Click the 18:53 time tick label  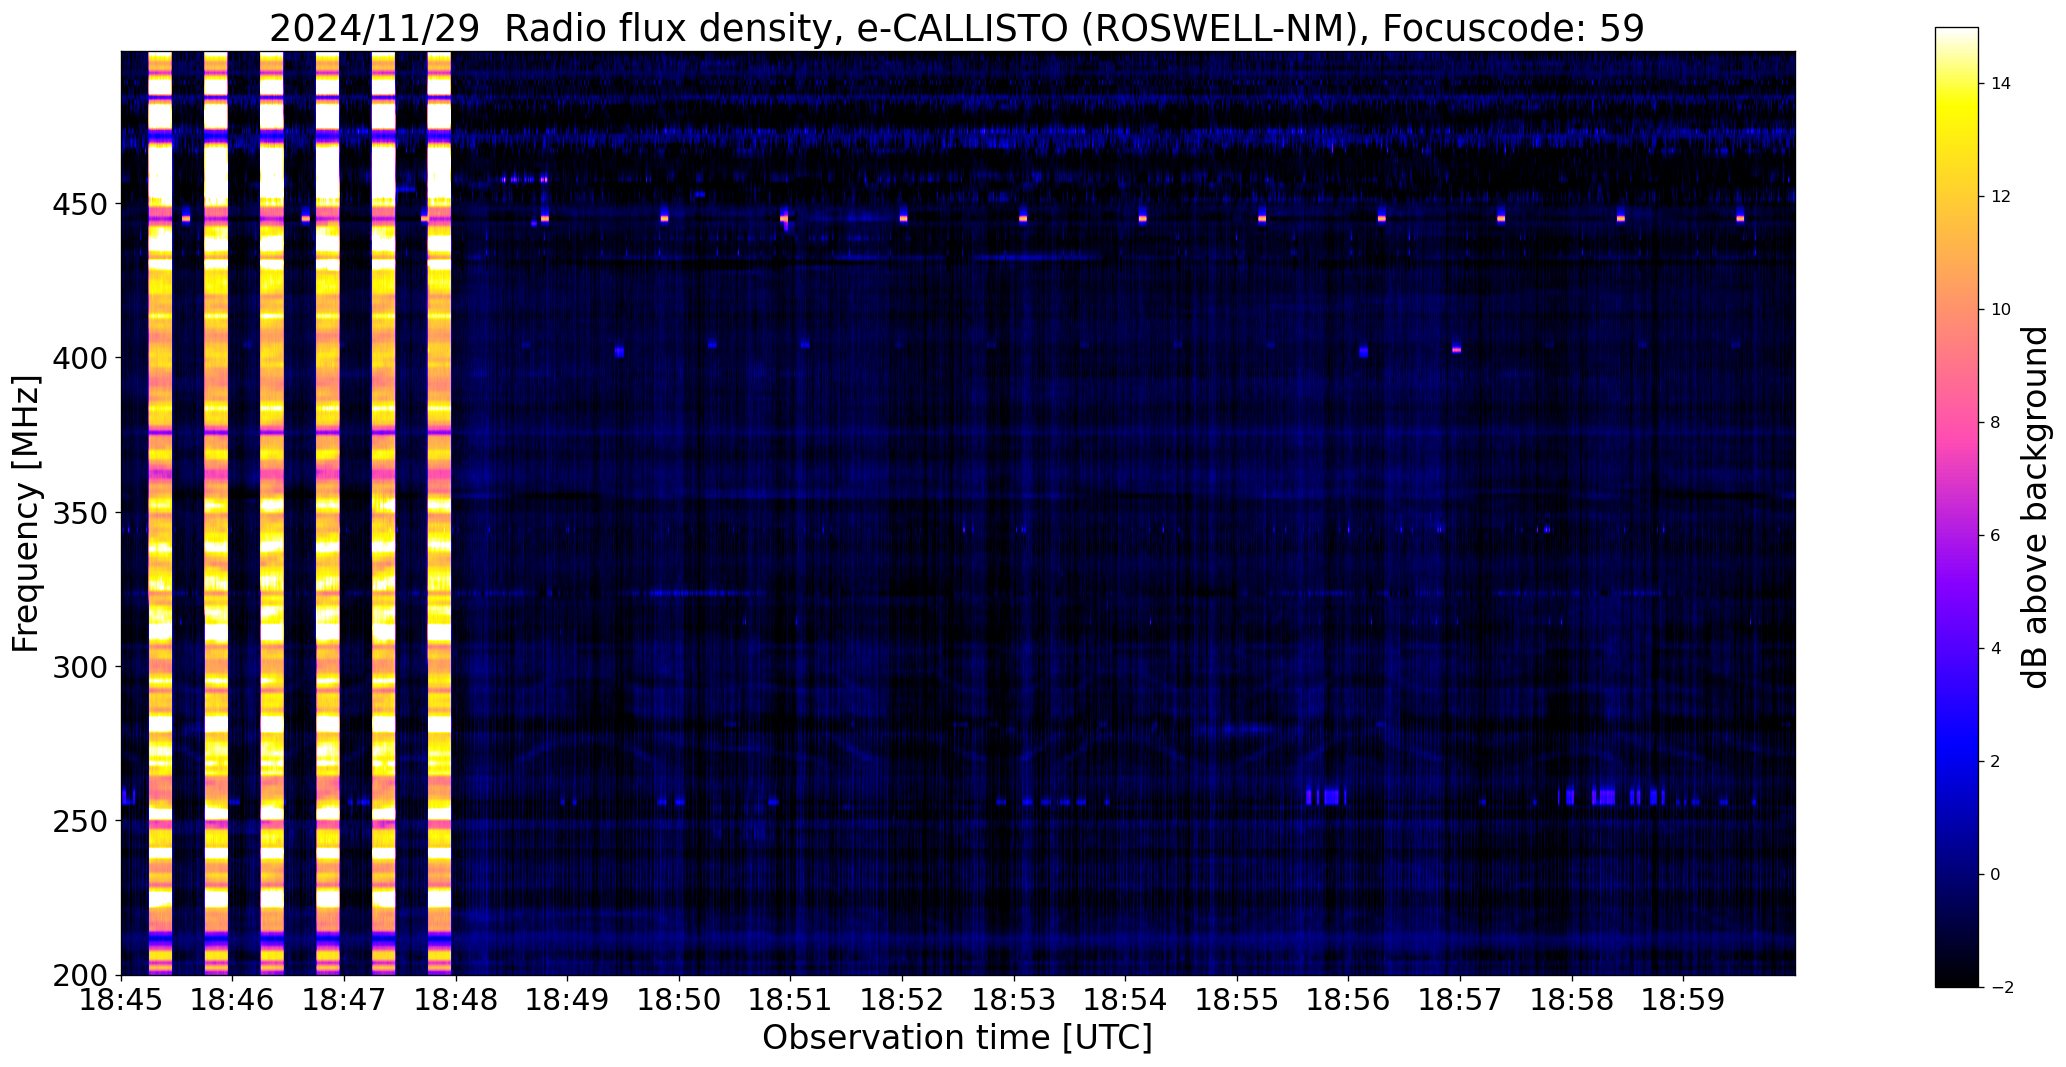point(1014,999)
